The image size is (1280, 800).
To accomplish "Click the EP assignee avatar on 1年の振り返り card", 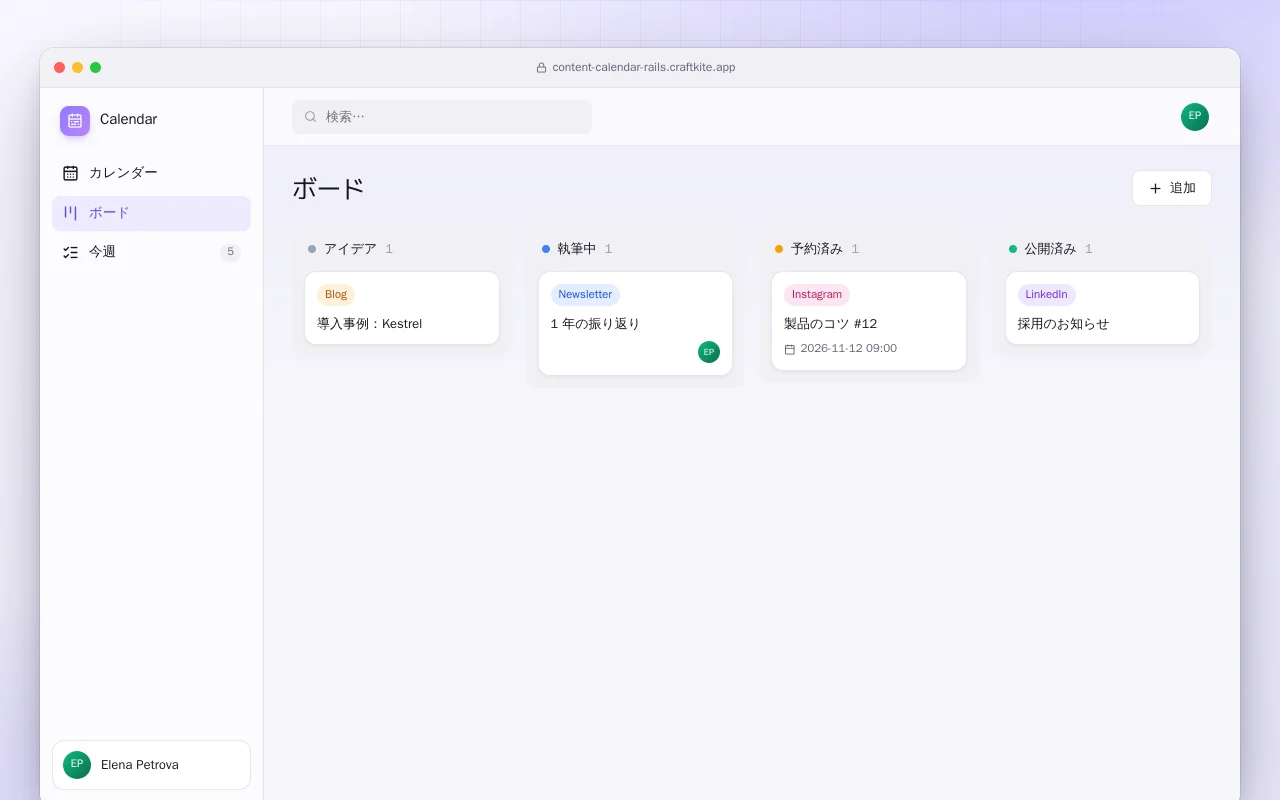I will pos(709,352).
